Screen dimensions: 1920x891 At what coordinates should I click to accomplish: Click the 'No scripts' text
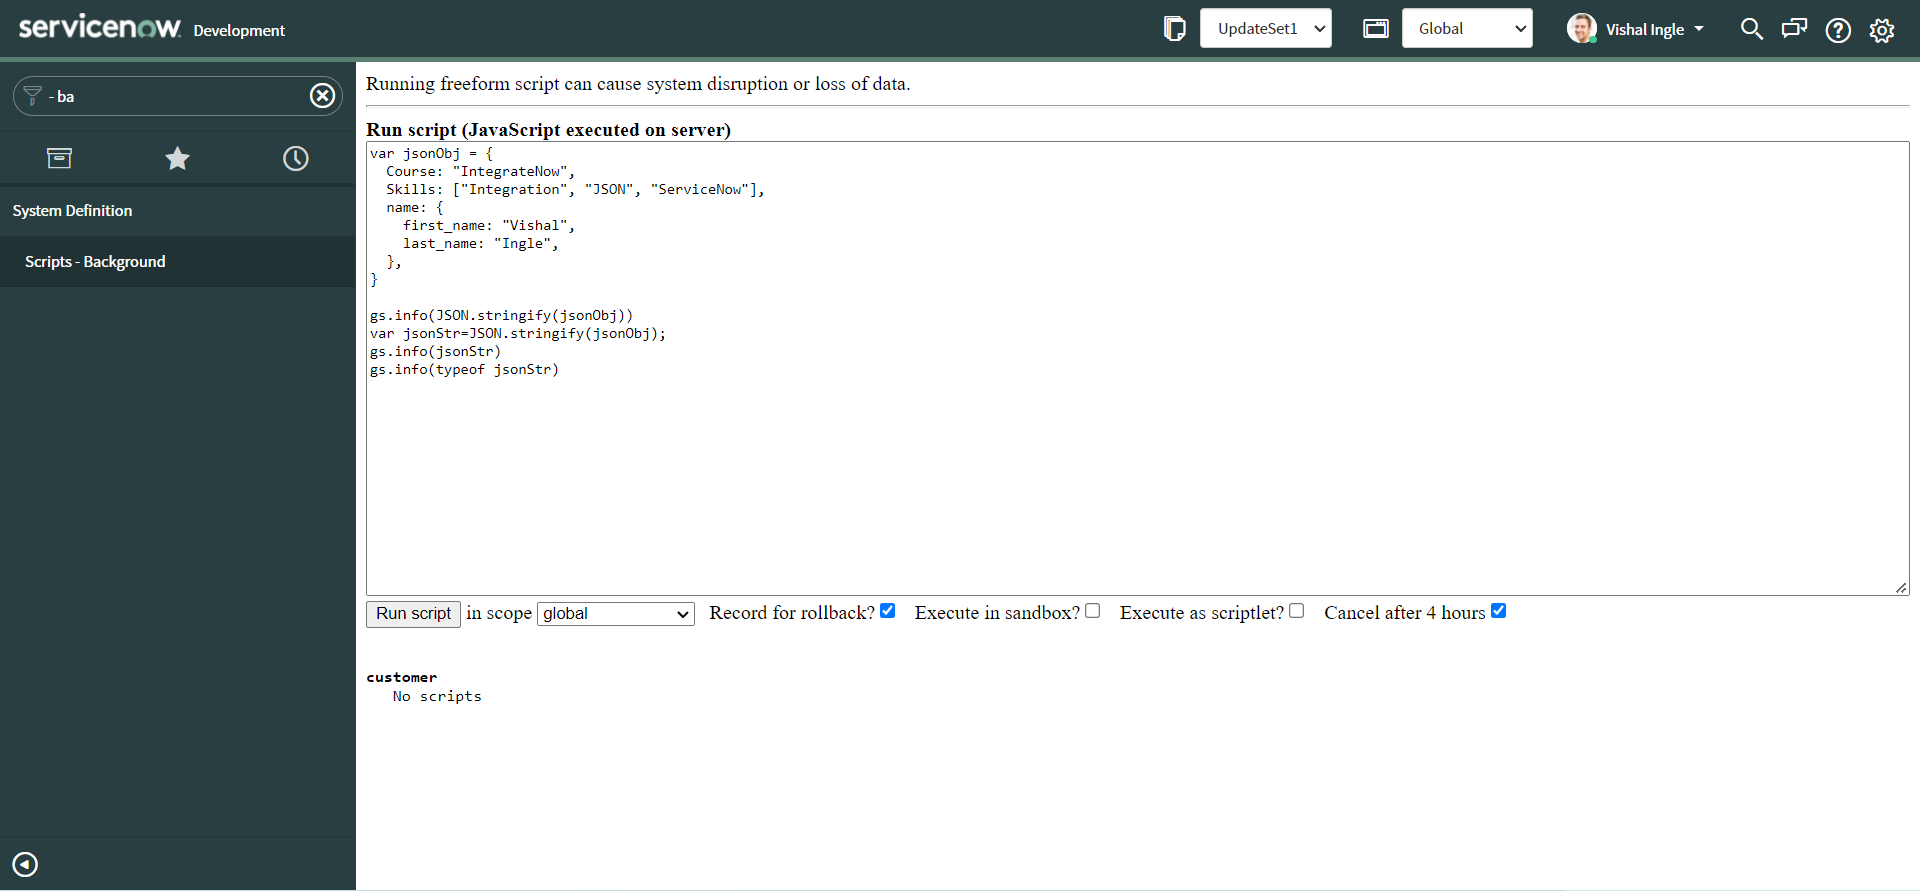(x=437, y=697)
